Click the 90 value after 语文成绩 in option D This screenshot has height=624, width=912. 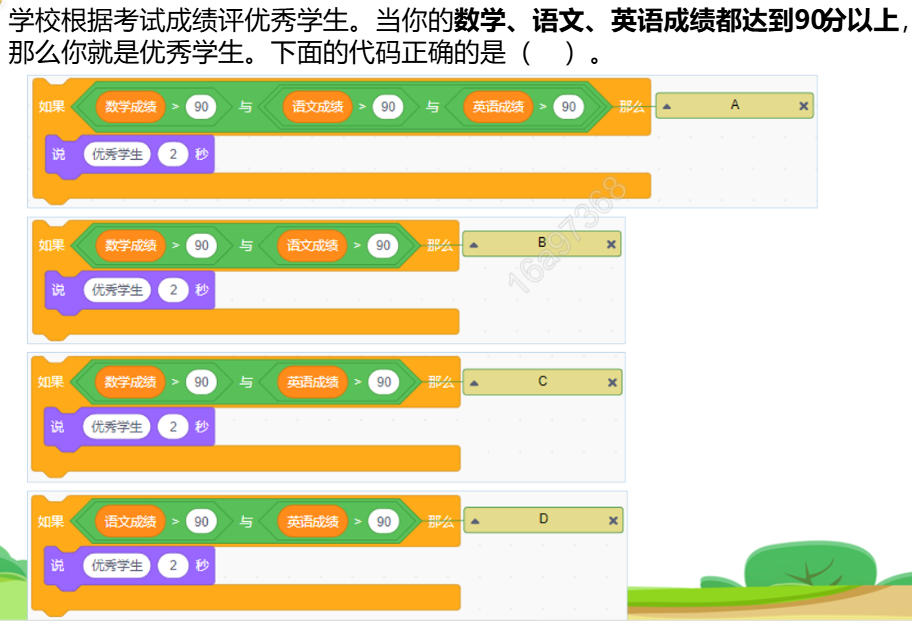[201, 522]
